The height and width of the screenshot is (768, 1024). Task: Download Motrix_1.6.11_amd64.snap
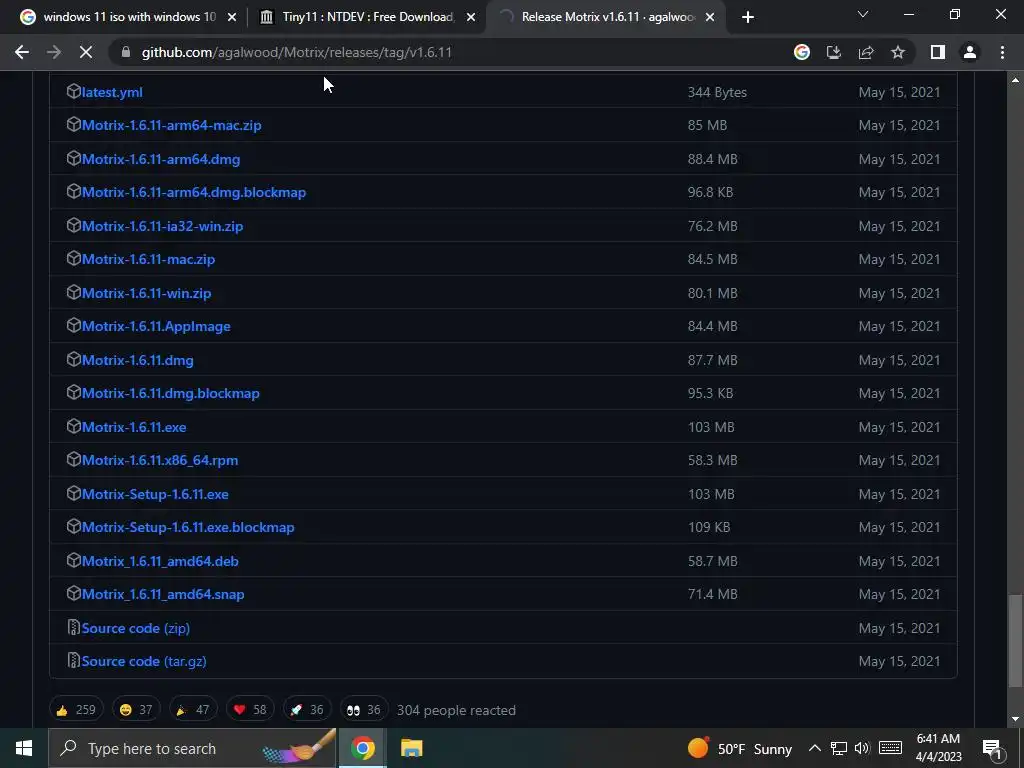point(163,594)
